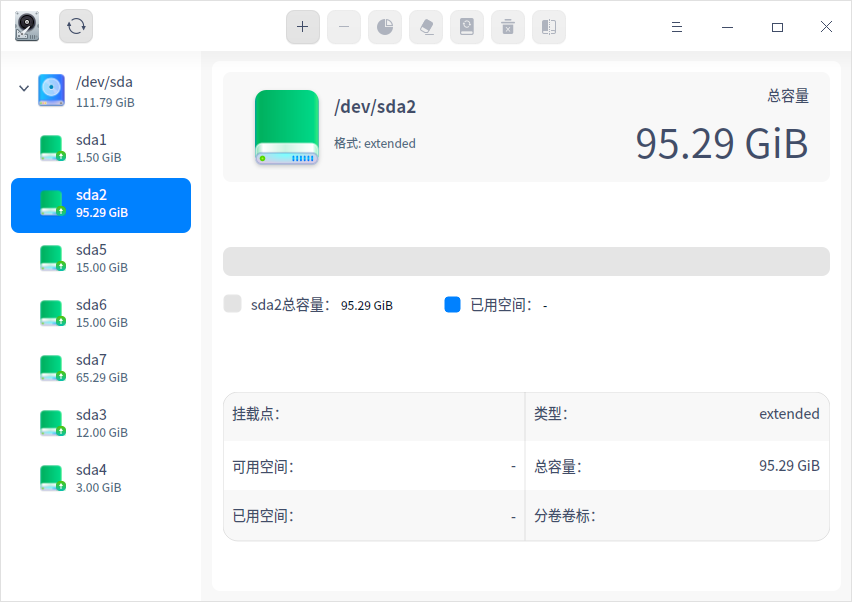Click the wipe partition eraser icon
This screenshot has width=852, height=602.
[426, 27]
